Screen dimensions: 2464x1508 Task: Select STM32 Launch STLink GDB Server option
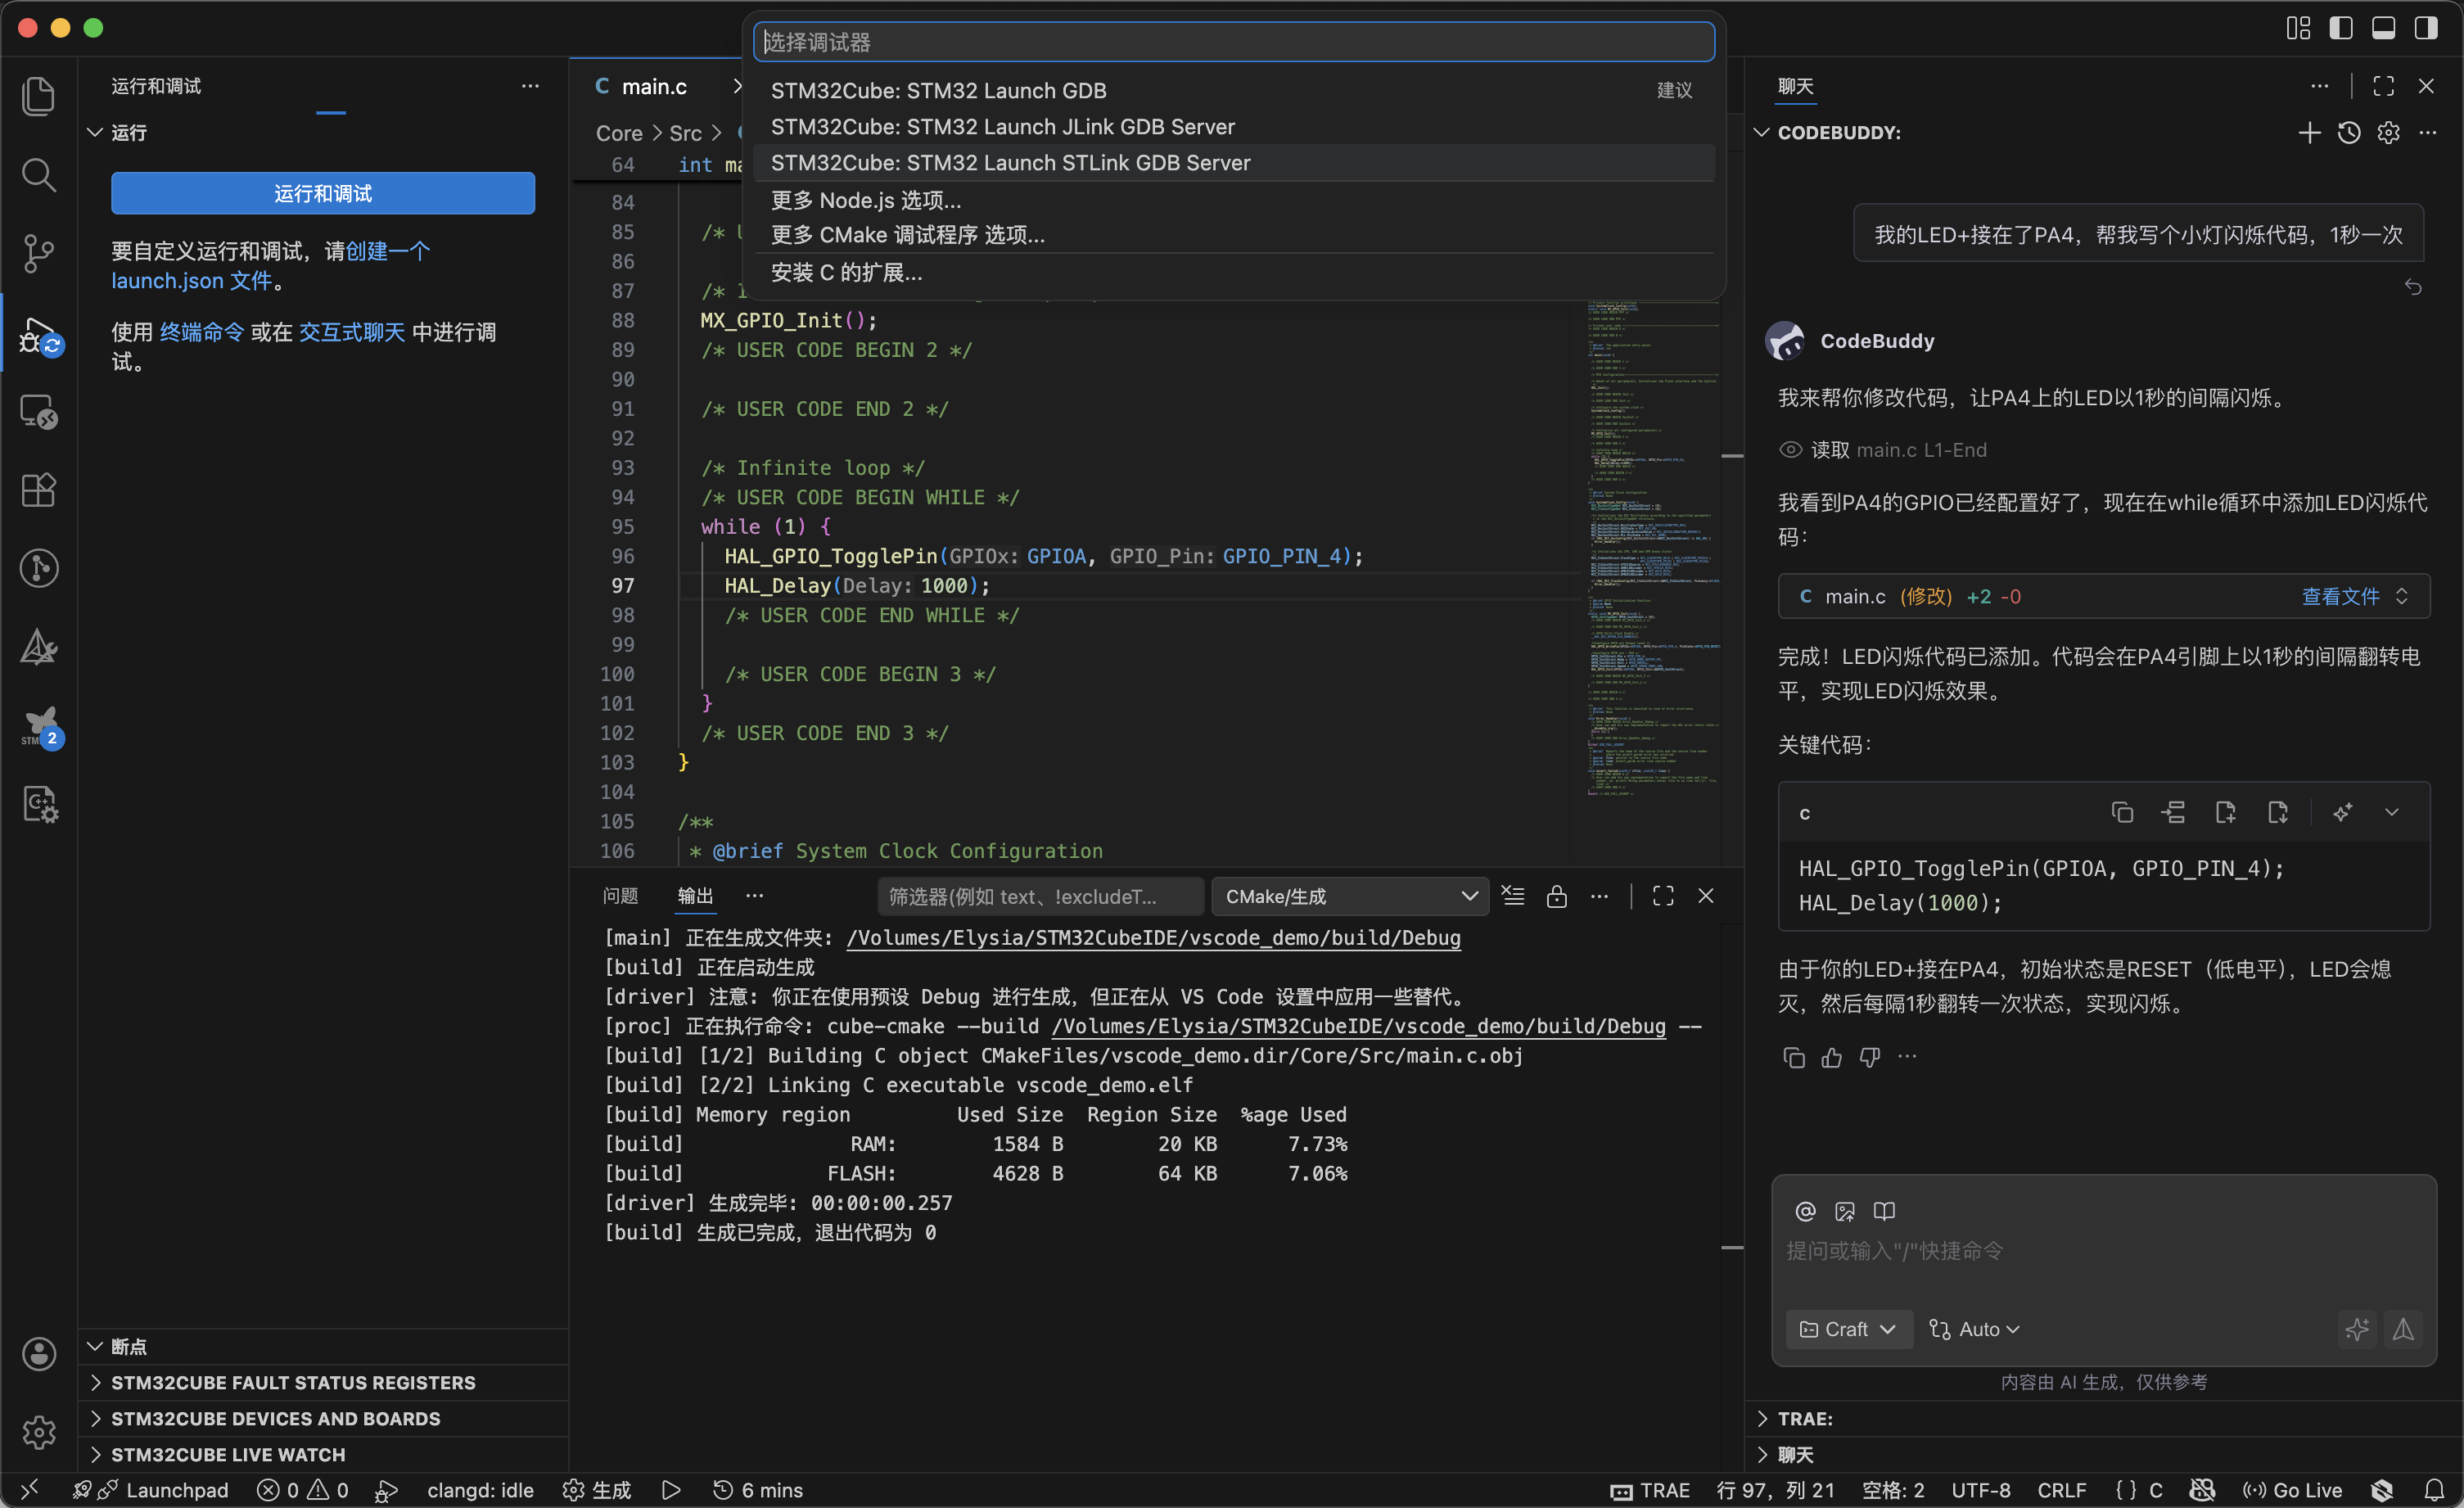(x=1010, y=163)
